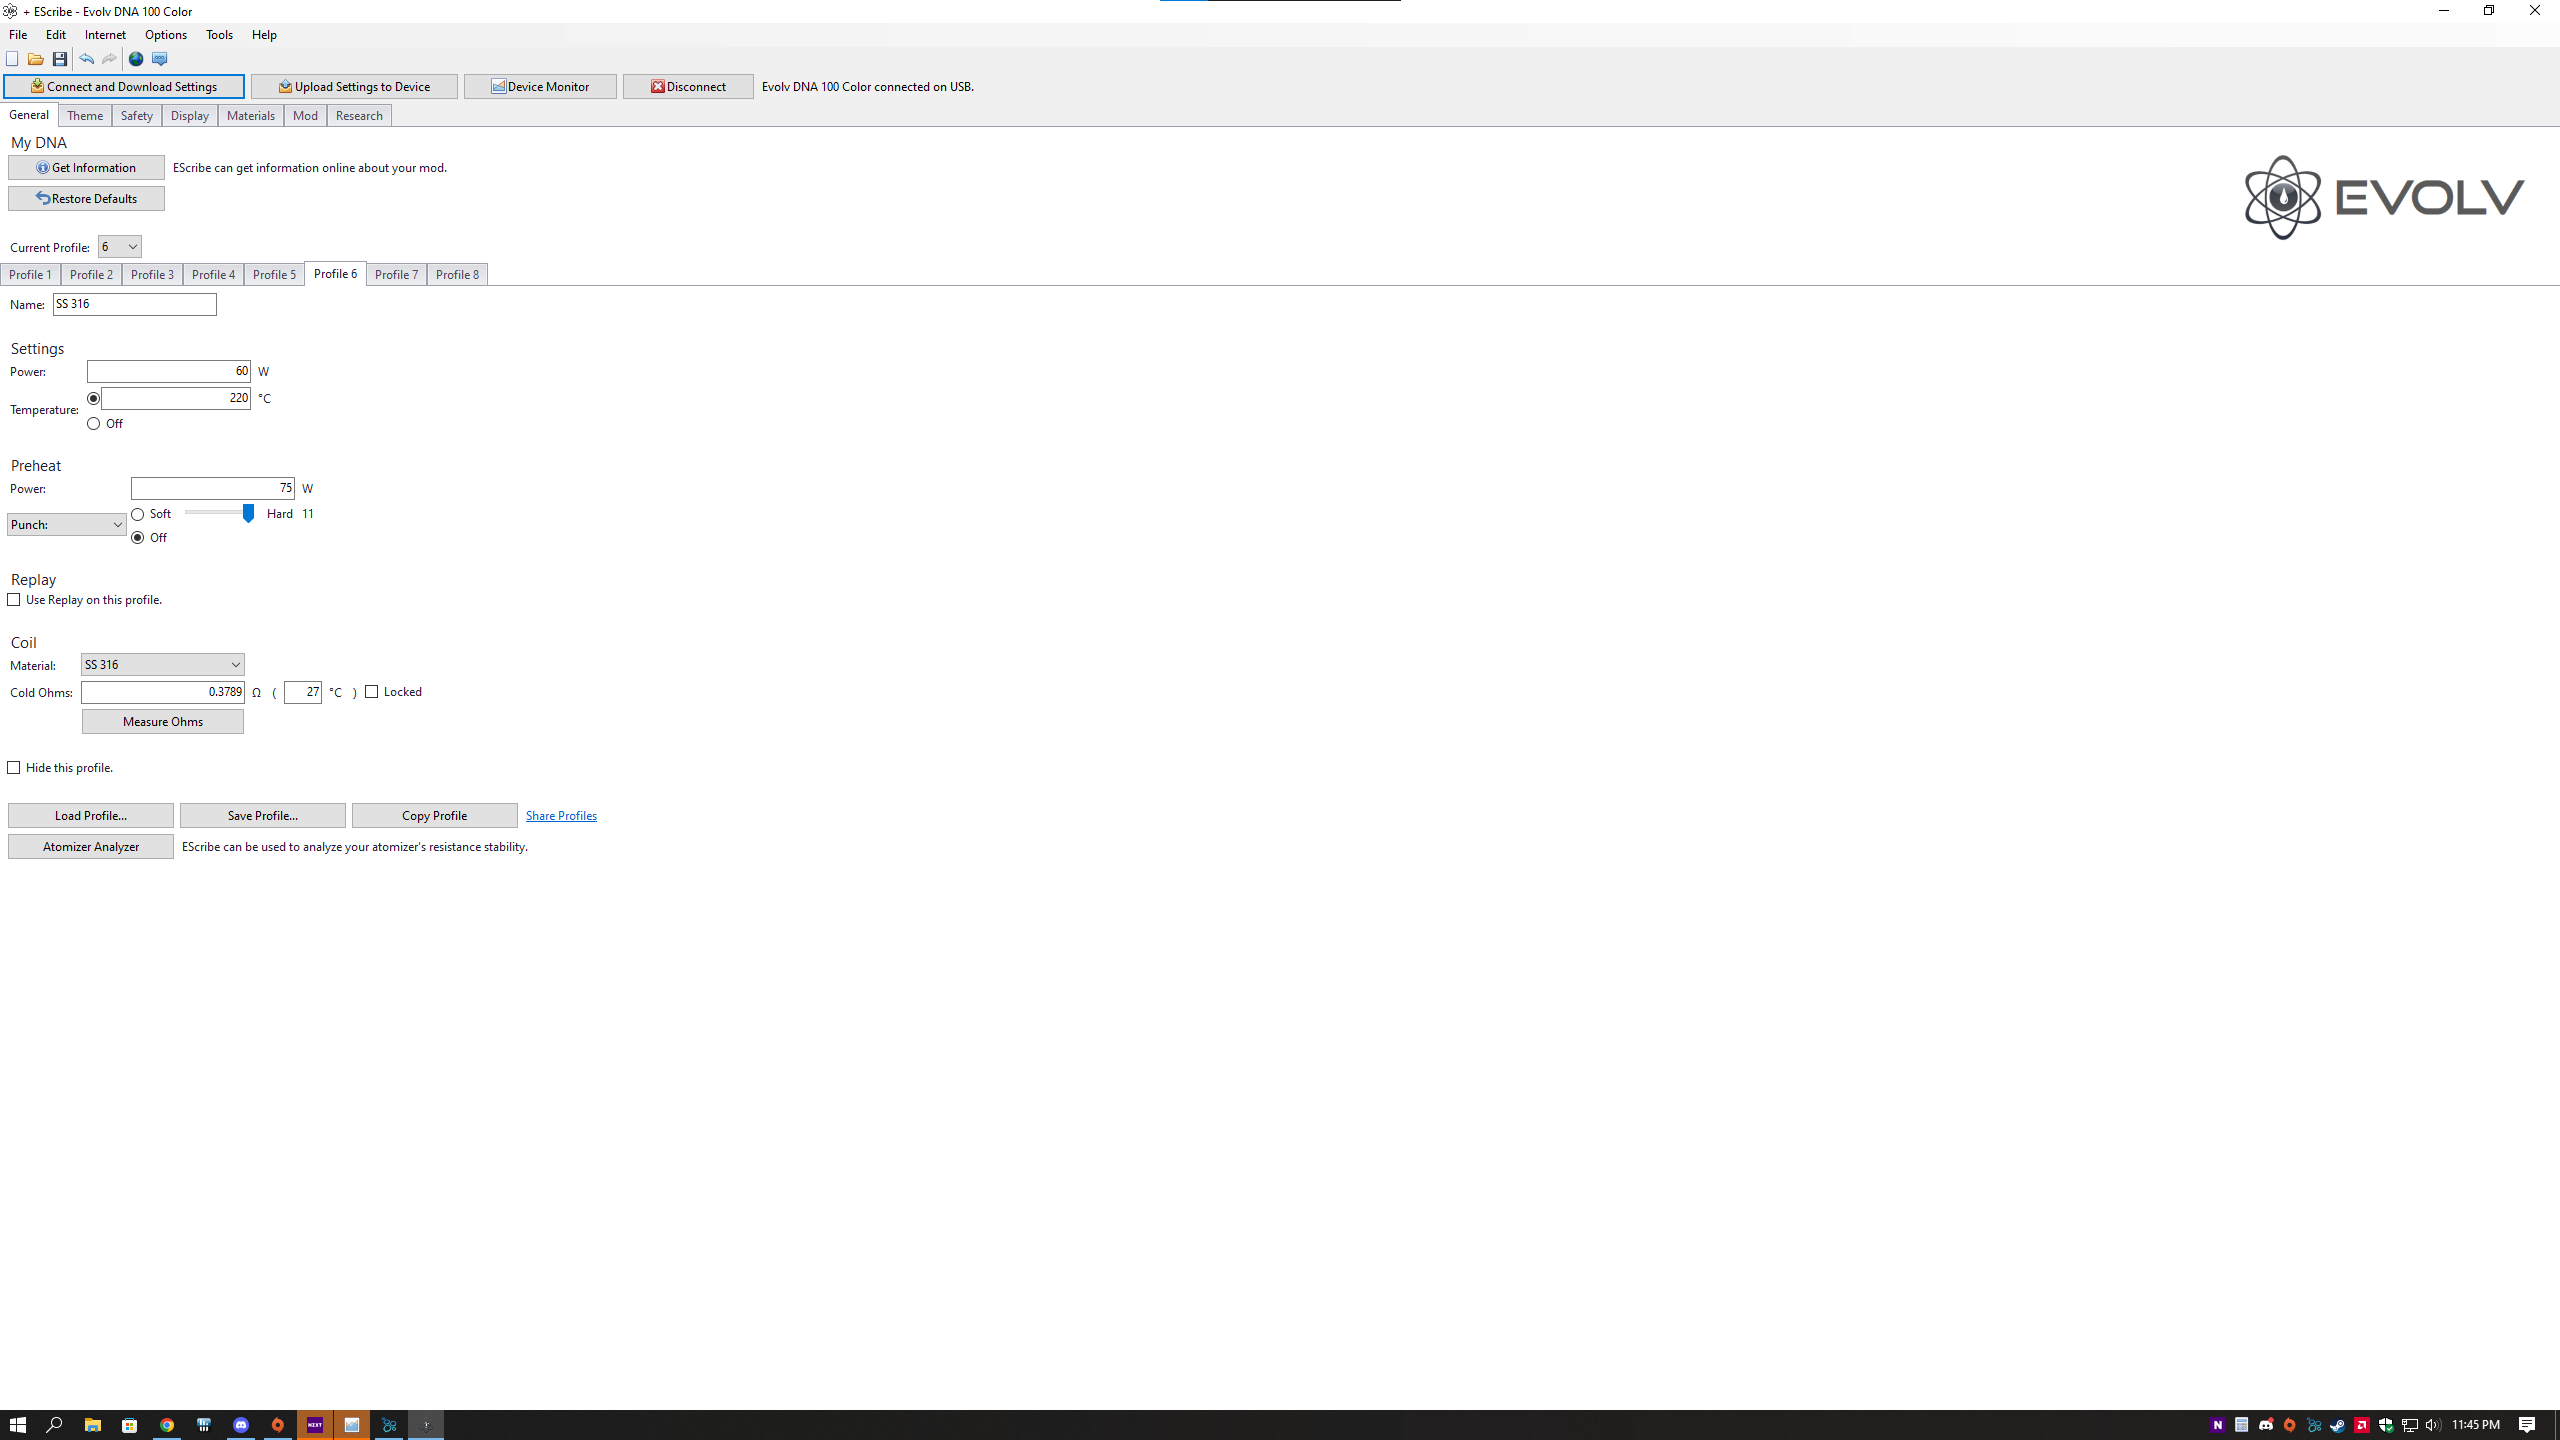
Task: Open Discord from the taskbar
Action: pos(241,1425)
